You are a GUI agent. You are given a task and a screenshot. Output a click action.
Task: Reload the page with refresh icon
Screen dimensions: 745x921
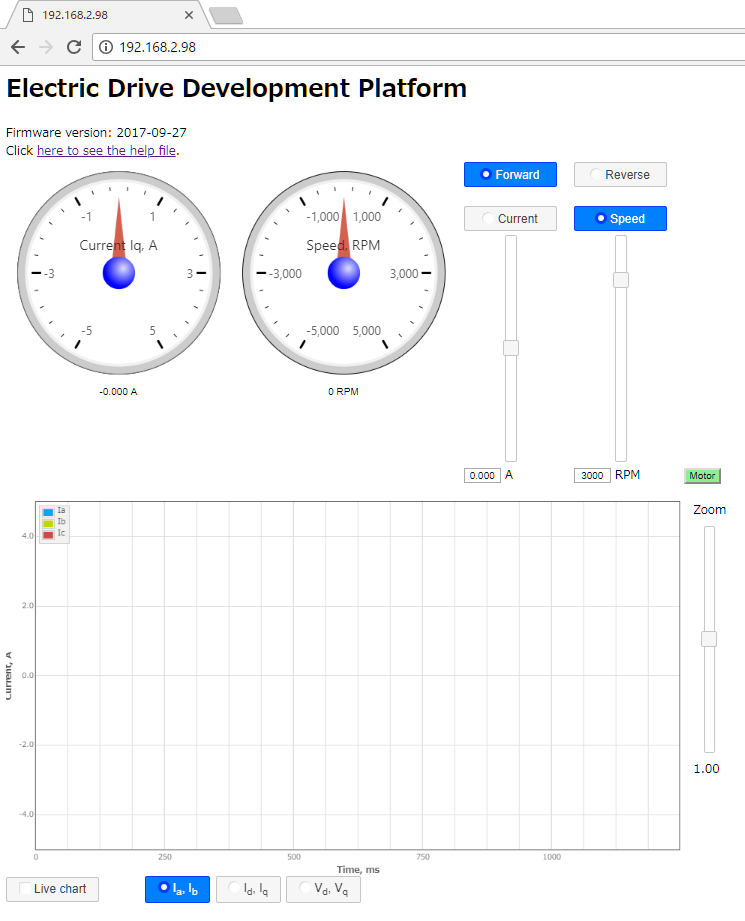(x=74, y=47)
